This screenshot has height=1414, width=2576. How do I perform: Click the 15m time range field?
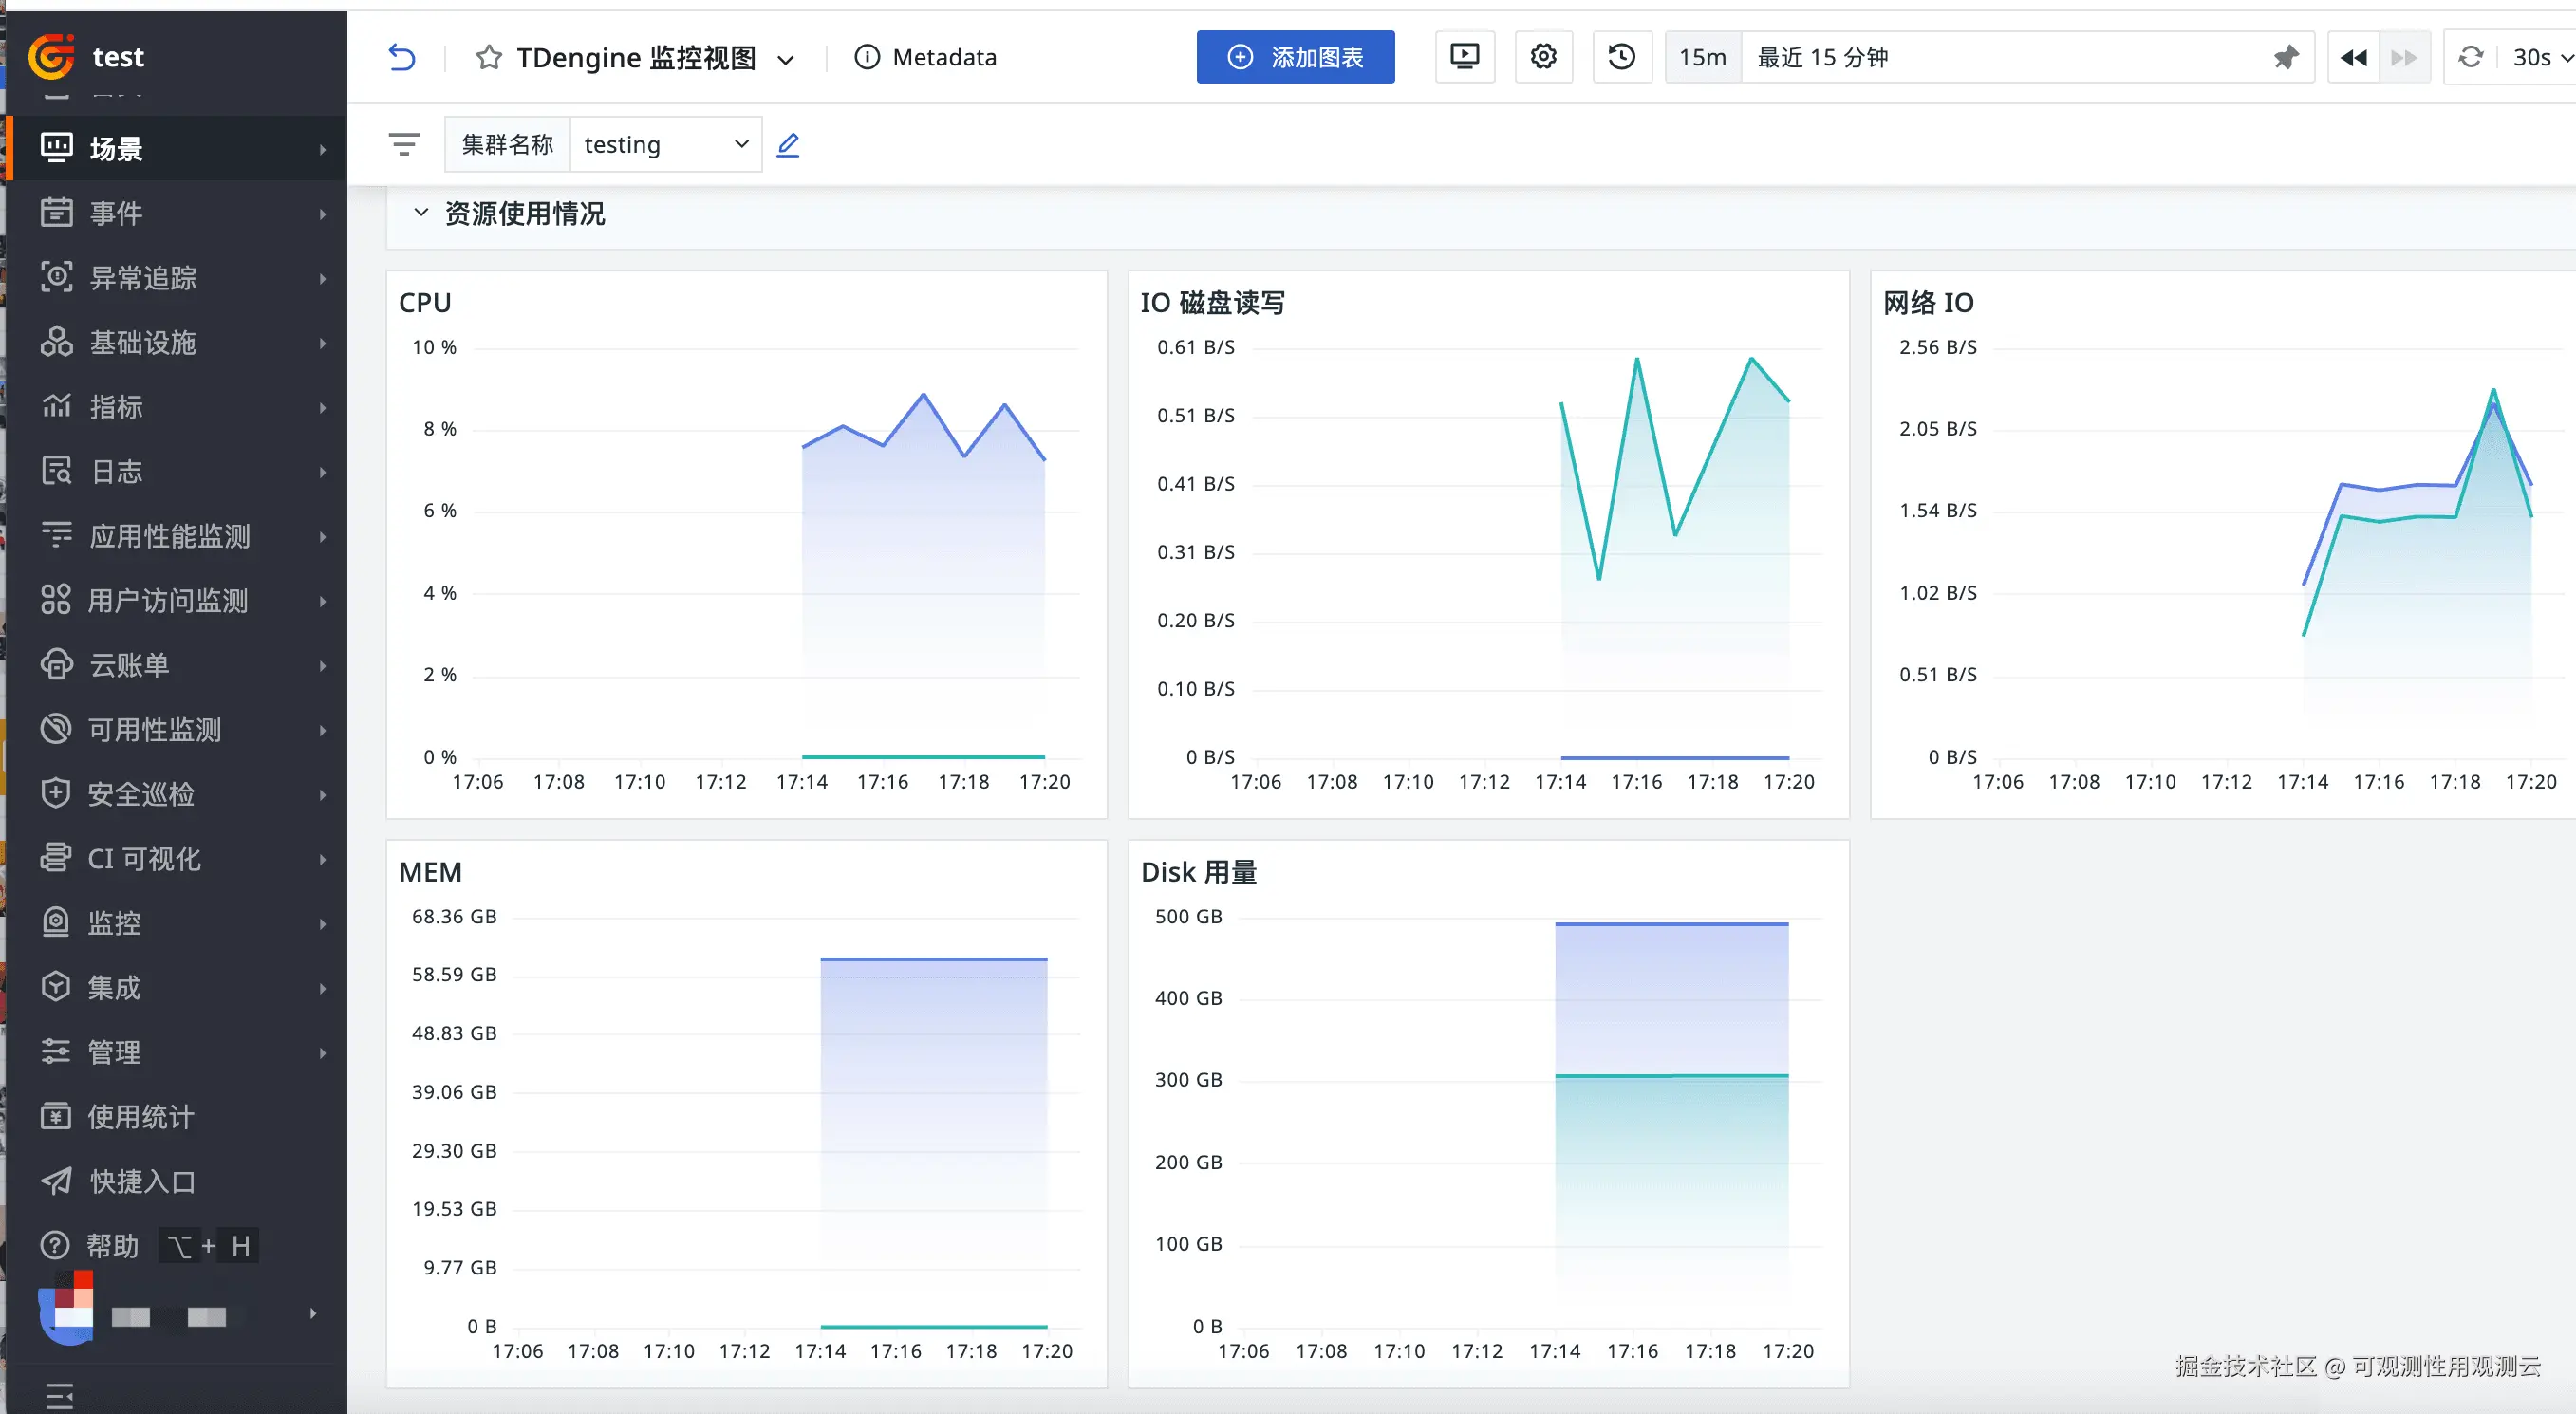tap(1702, 57)
